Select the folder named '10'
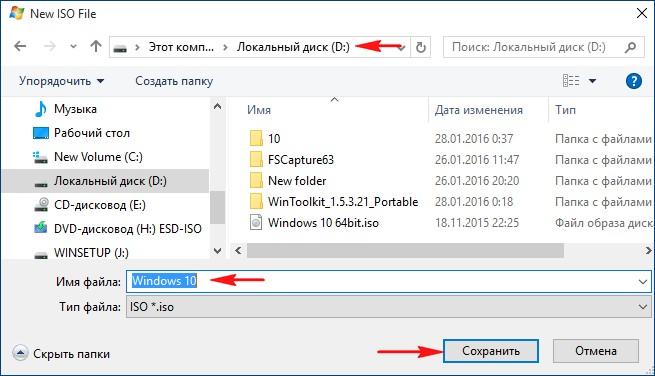 pyautogui.click(x=274, y=138)
